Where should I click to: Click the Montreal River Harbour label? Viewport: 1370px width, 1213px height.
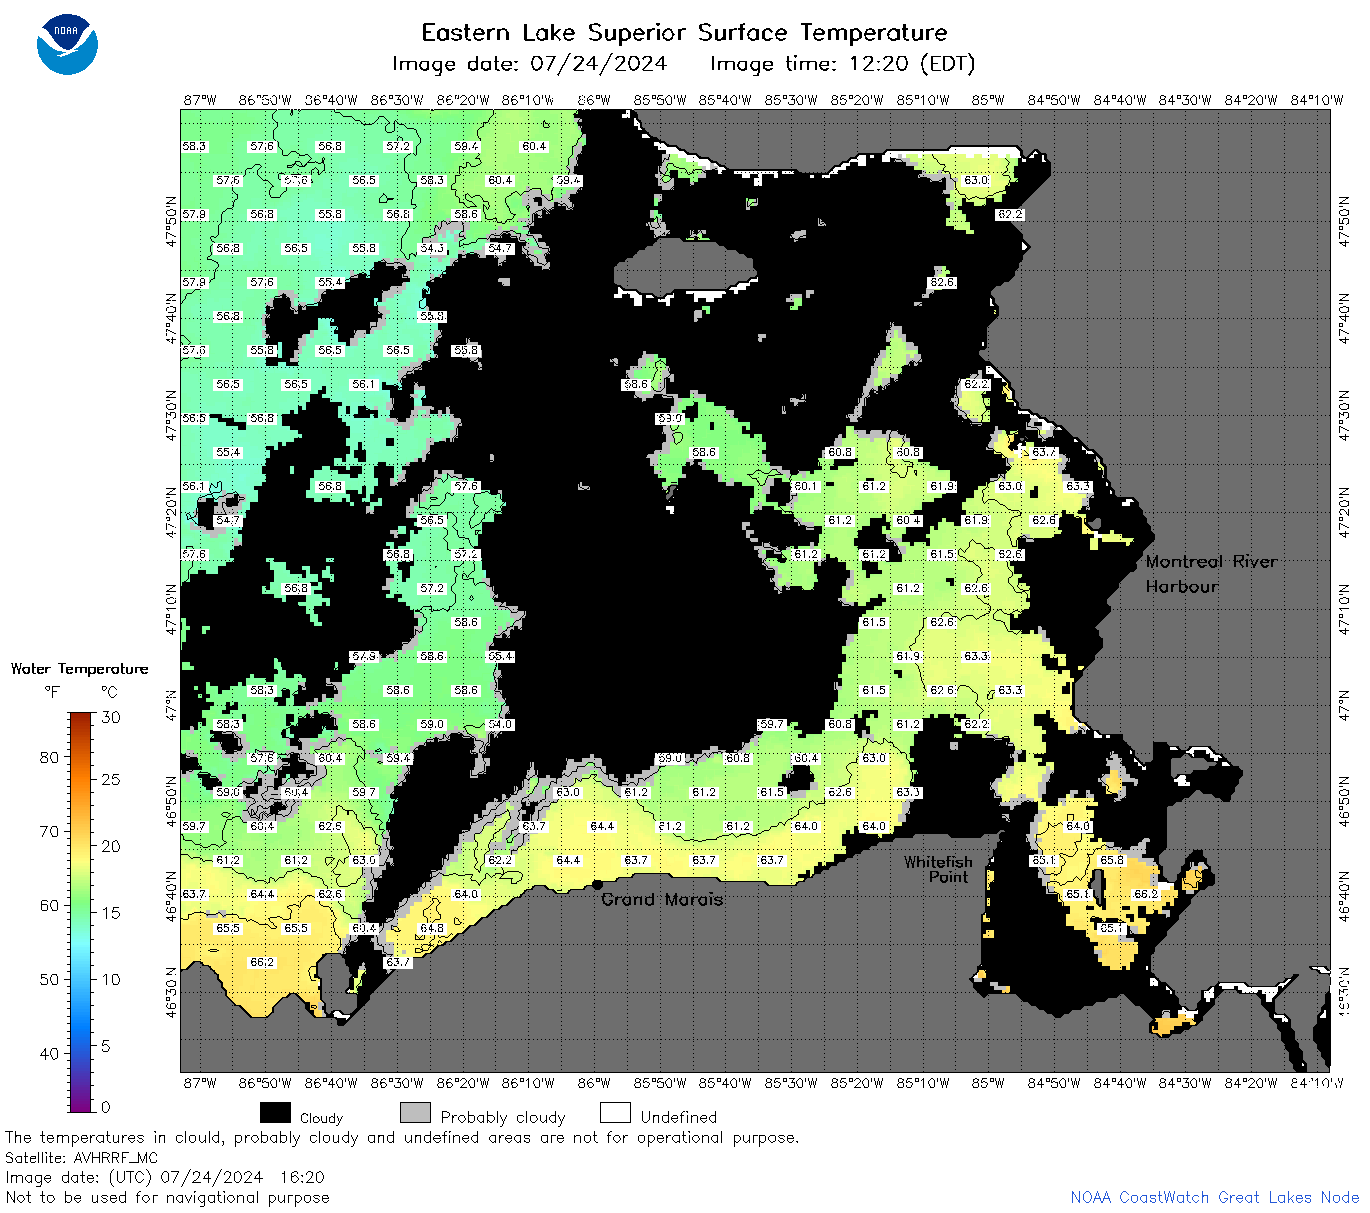point(1211,574)
